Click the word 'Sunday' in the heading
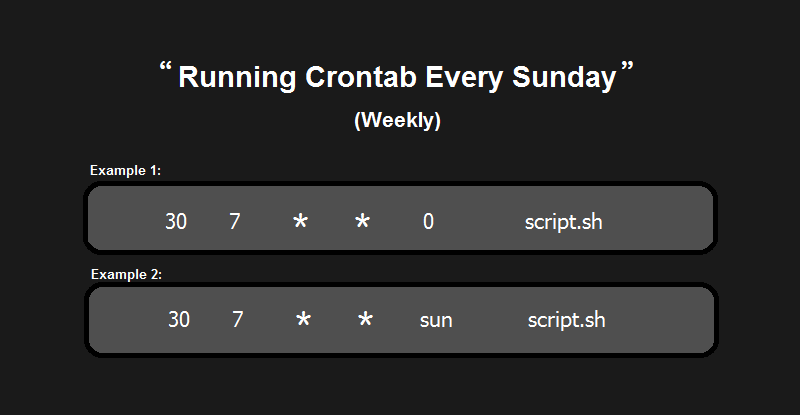The width and height of the screenshot is (800, 415). tap(564, 78)
